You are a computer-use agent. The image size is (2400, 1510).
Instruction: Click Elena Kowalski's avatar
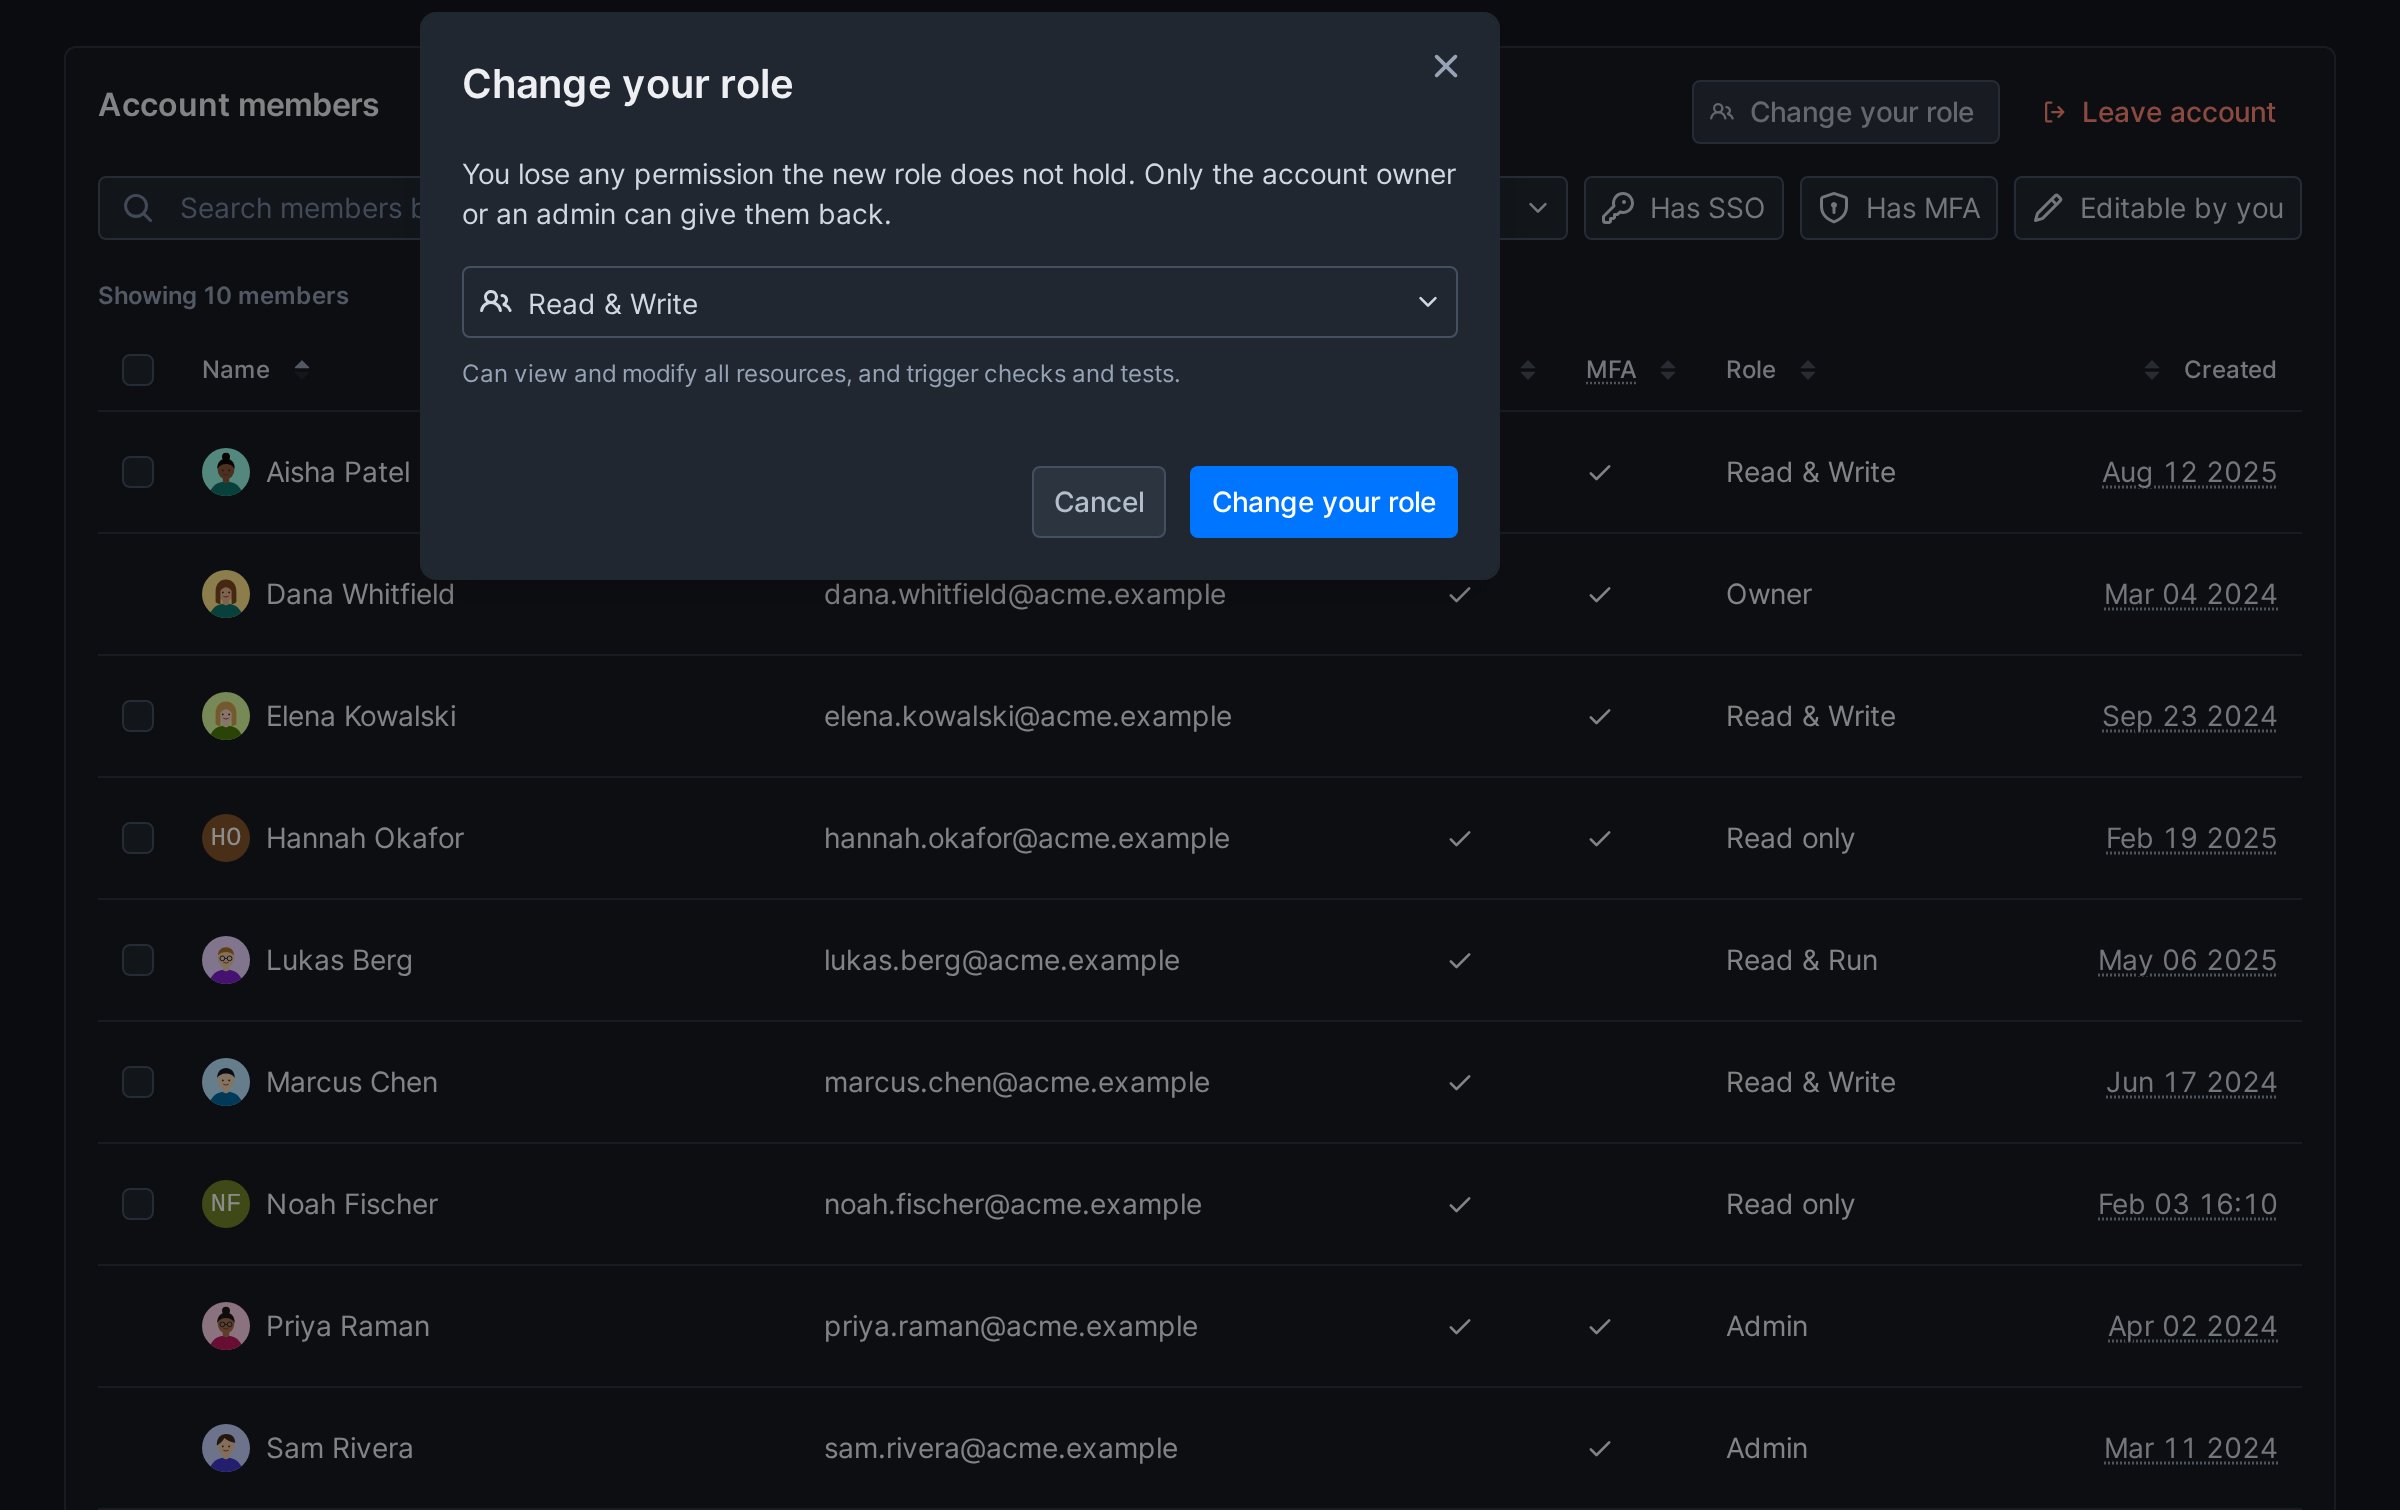226,716
